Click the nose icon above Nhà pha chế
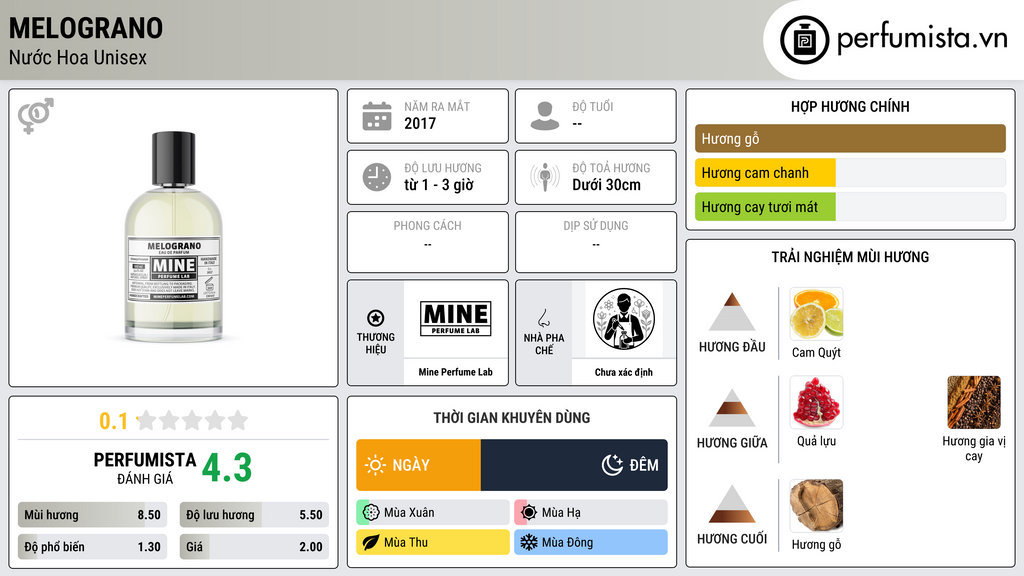1024x576 pixels. pyautogui.click(x=543, y=318)
